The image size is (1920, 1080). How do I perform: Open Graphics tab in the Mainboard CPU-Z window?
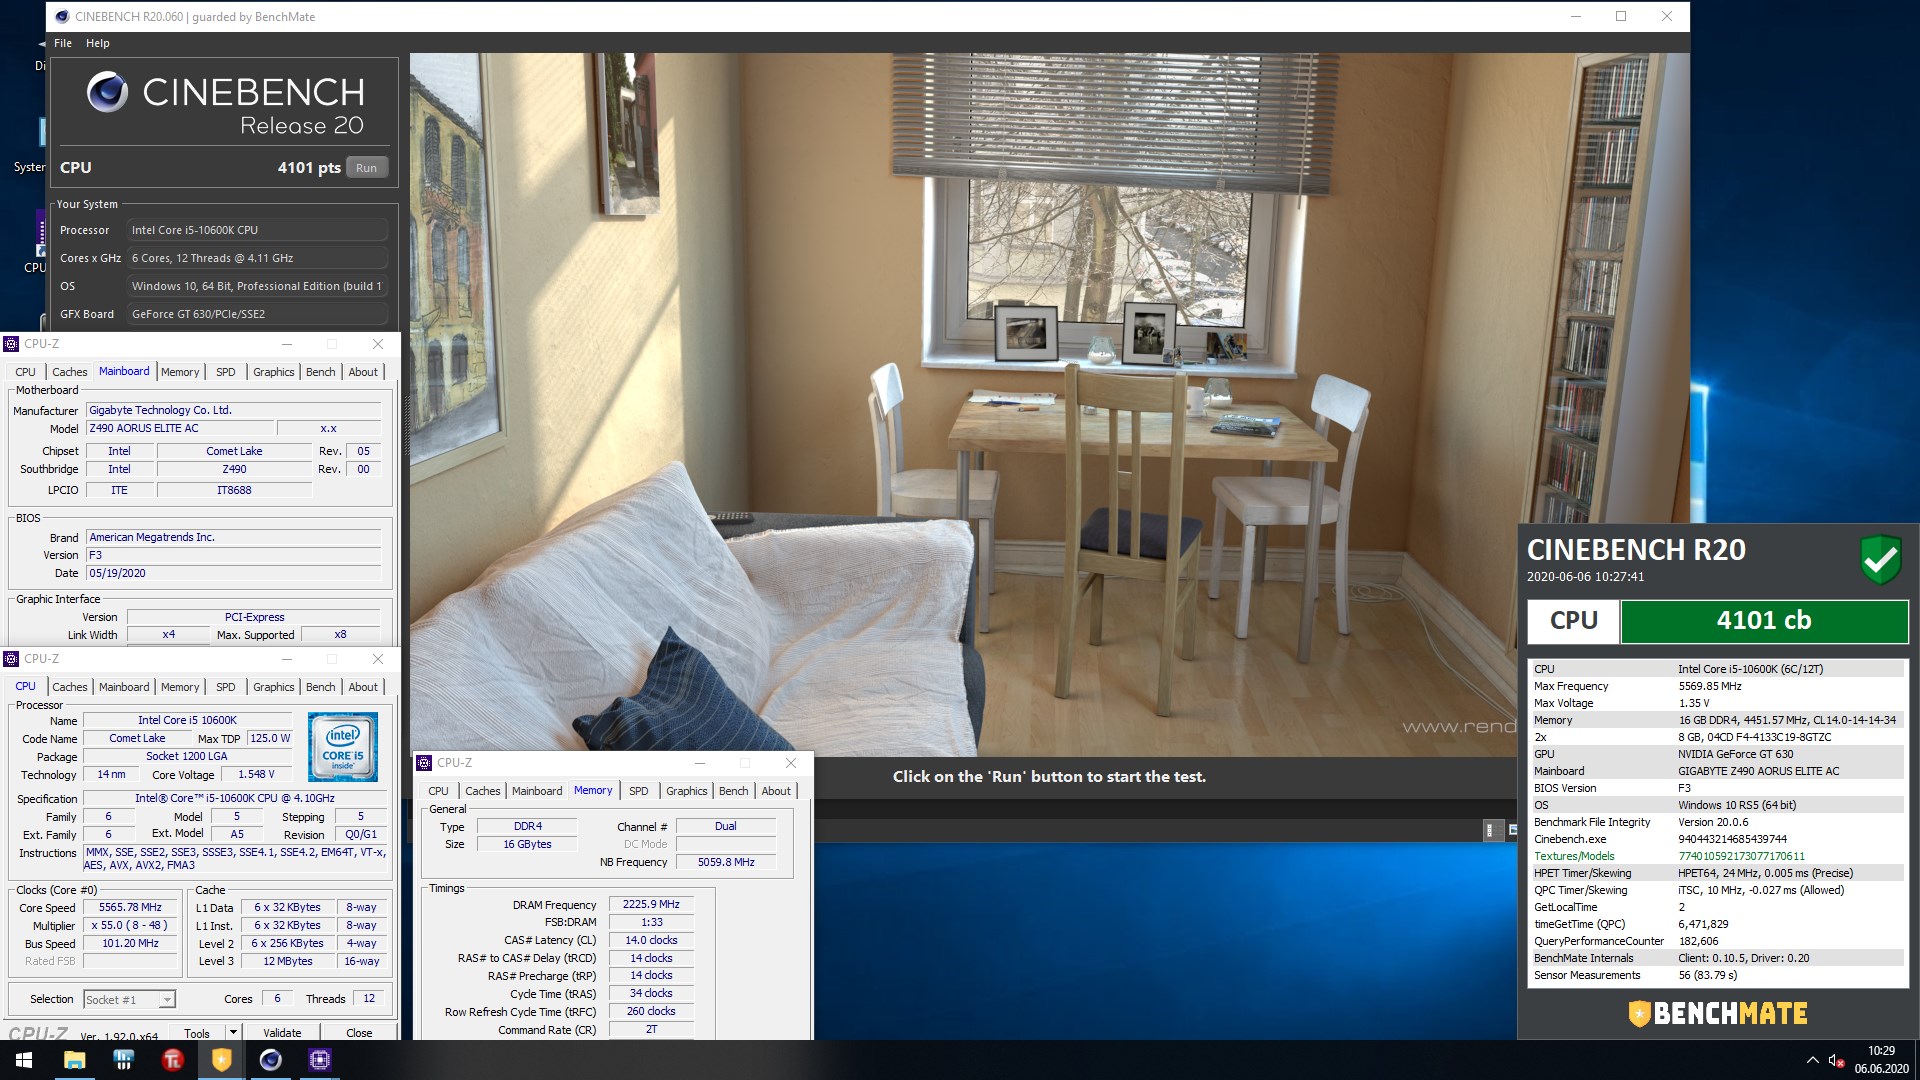(274, 372)
